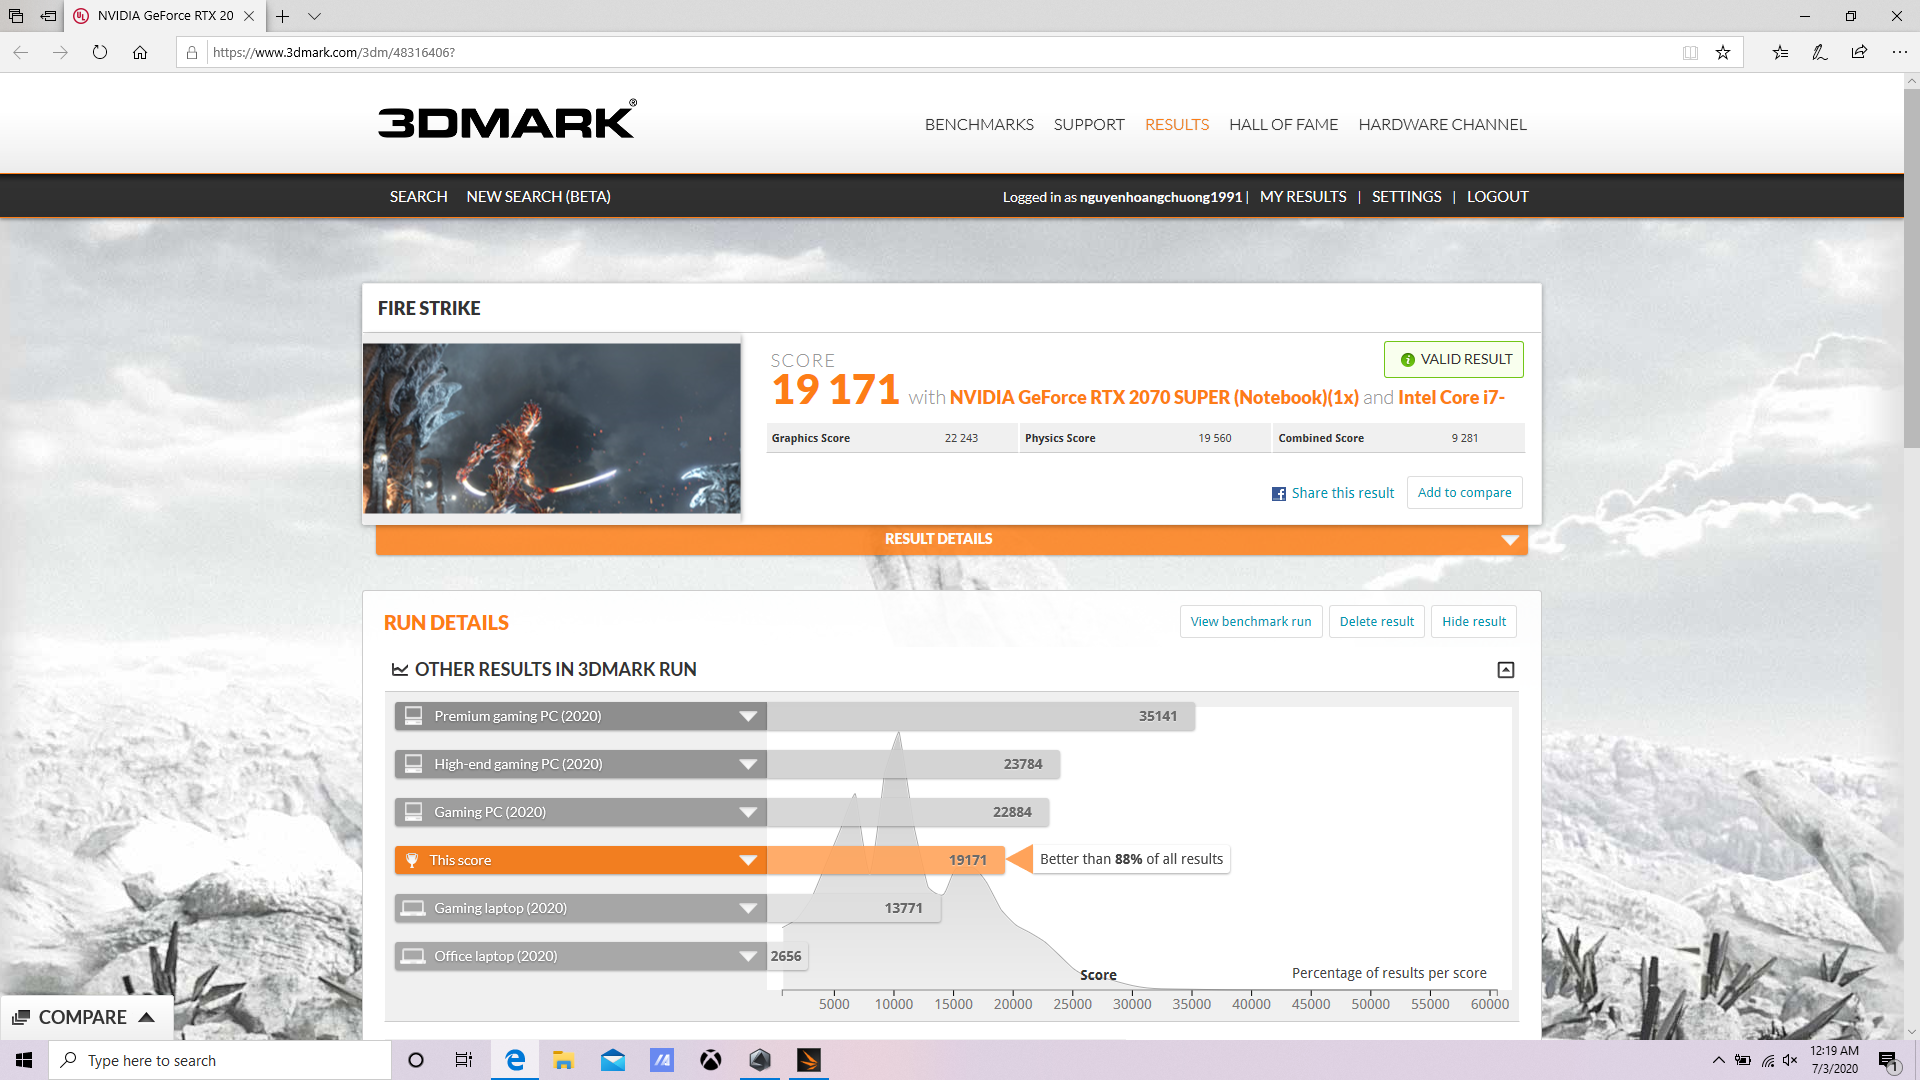Screen dimensions: 1920x1080
Task: Click the Add to compare button
Action: [x=1464, y=493]
